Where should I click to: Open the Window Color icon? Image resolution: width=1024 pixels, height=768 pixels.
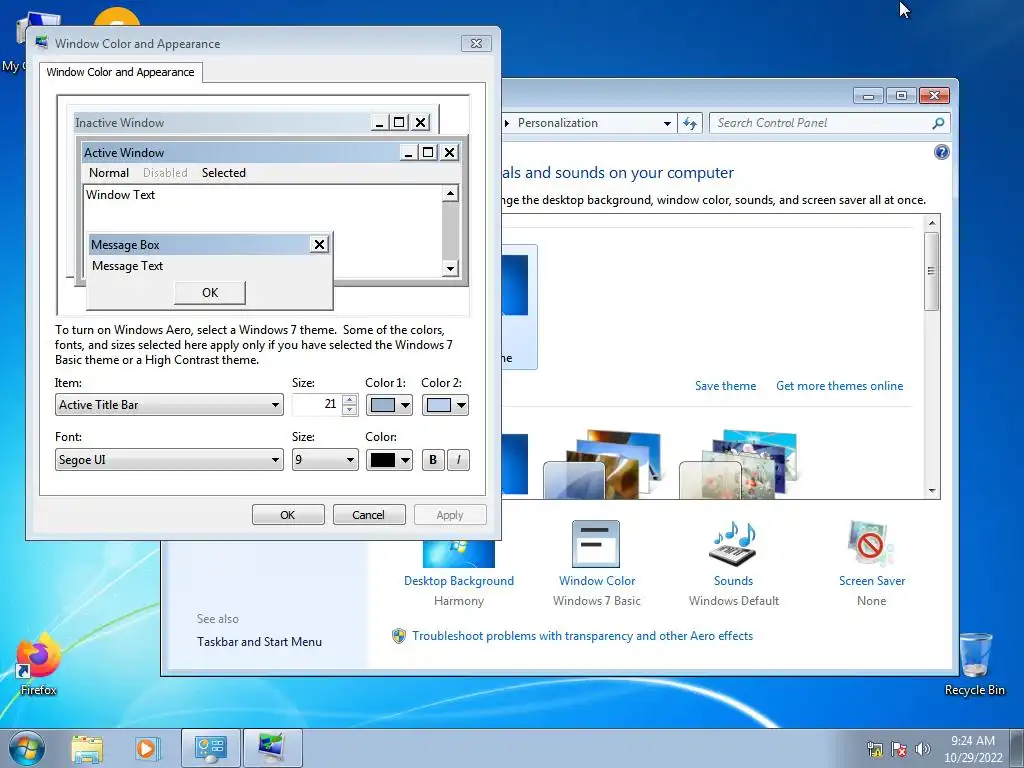point(596,543)
